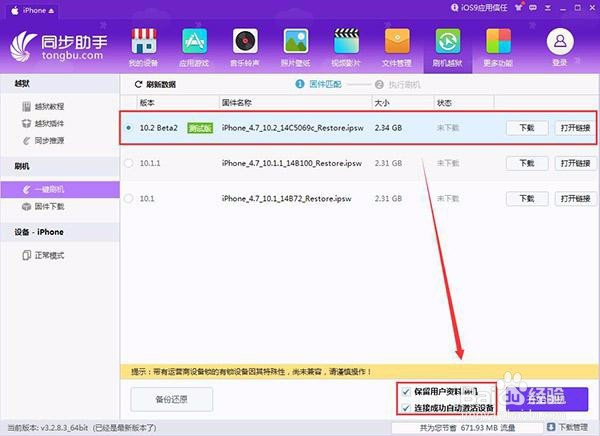
Task: Toggle 连接成功自动激活设备 checkbox
Action: coord(406,408)
